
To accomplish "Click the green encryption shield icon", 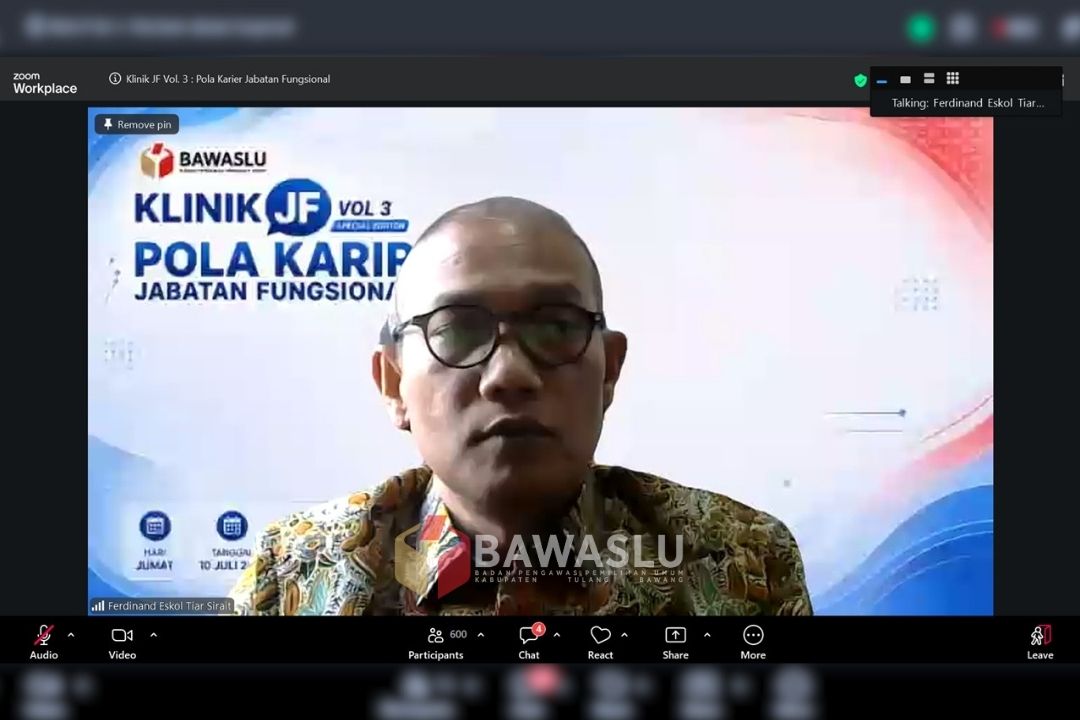I will coord(860,81).
